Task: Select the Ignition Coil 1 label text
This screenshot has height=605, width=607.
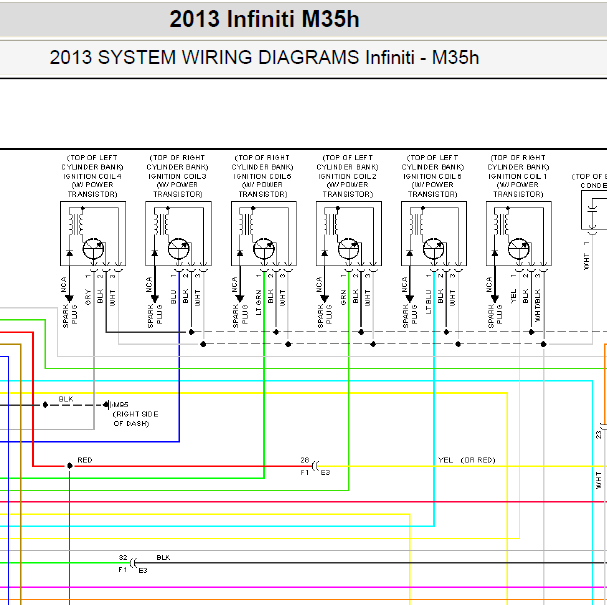Action: point(518,176)
